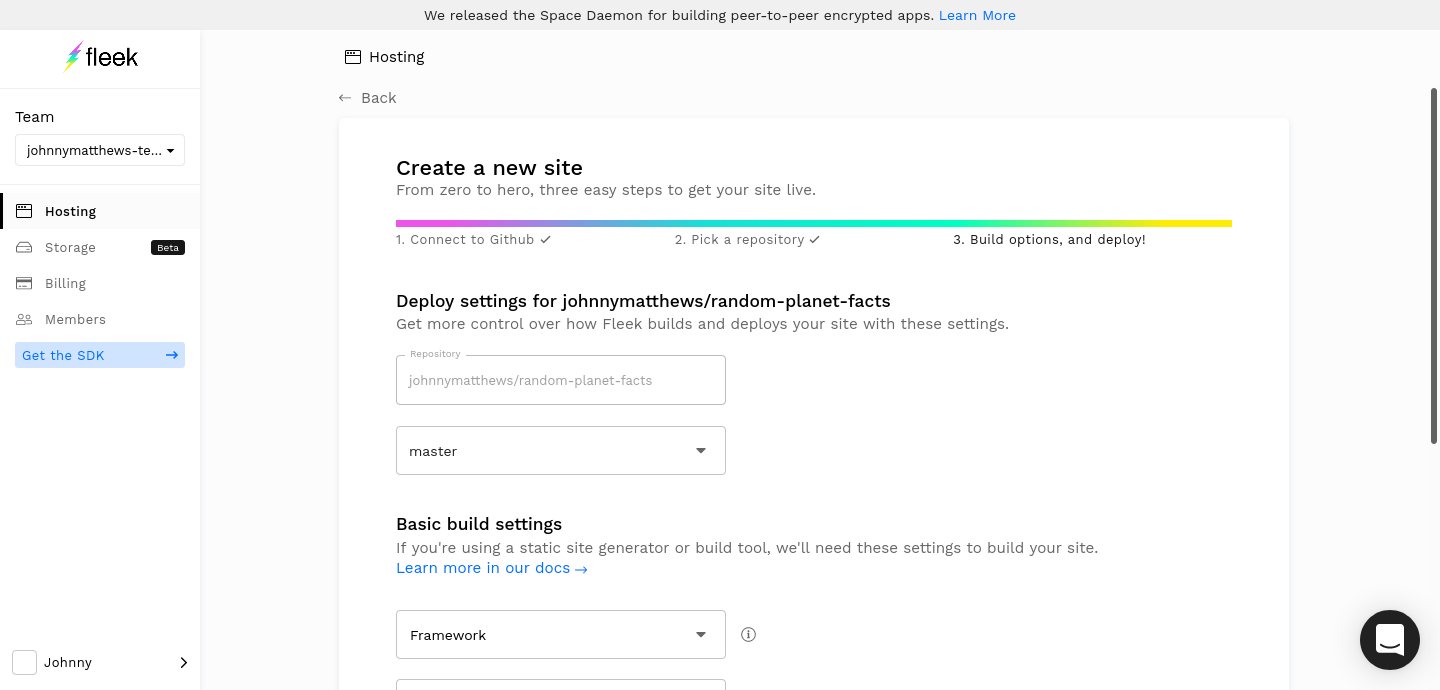Click the Hosting icon in sidebar

pyautogui.click(x=24, y=211)
